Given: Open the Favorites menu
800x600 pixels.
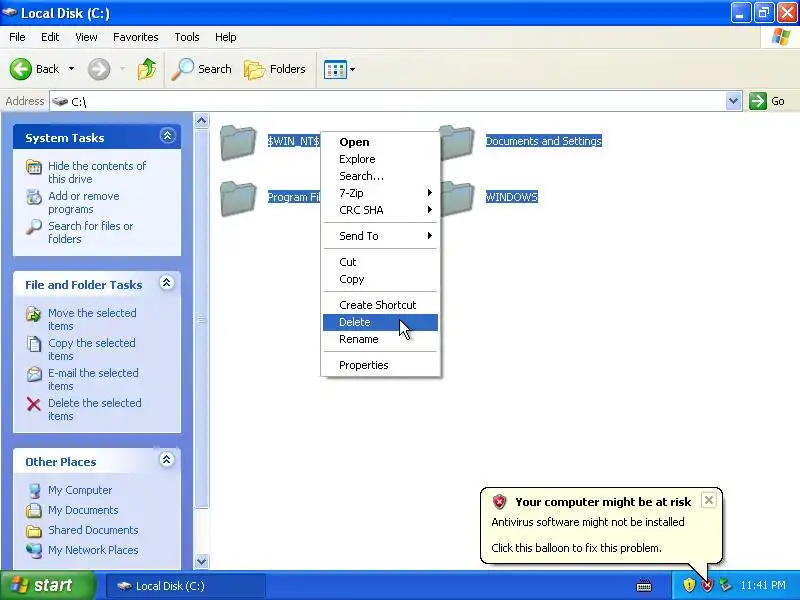Looking at the screenshot, I should click(136, 37).
